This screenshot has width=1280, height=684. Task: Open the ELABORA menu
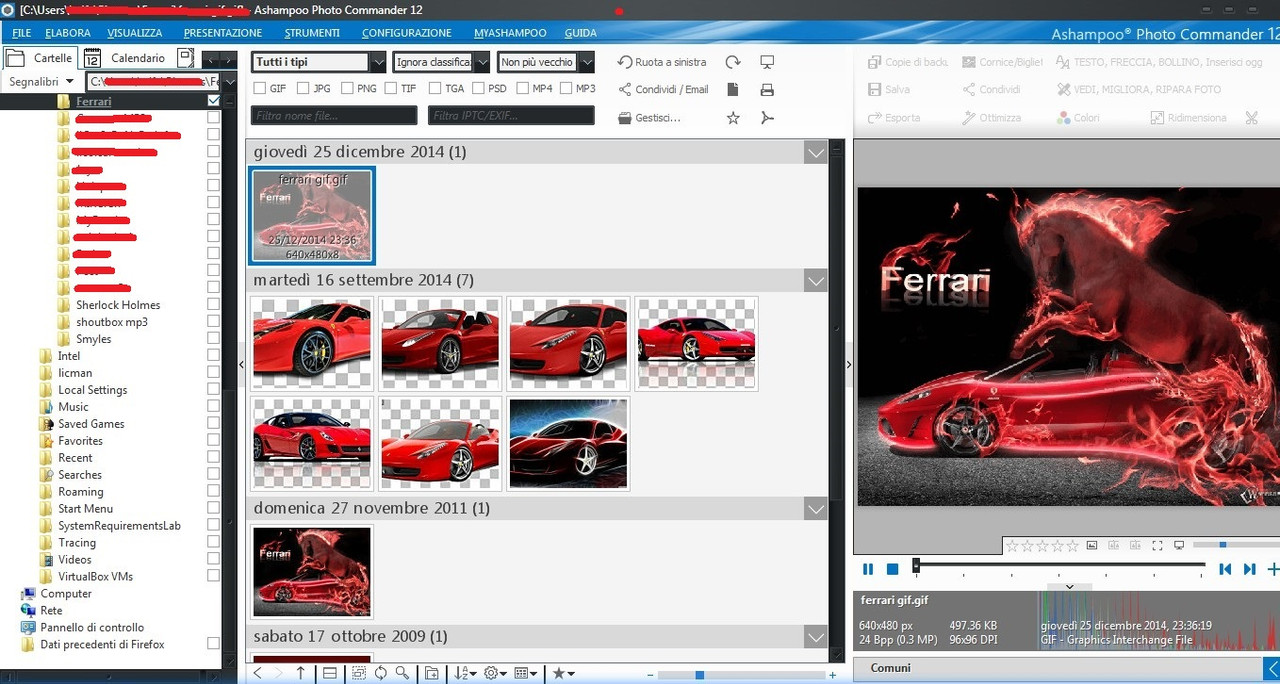point(68,33)
